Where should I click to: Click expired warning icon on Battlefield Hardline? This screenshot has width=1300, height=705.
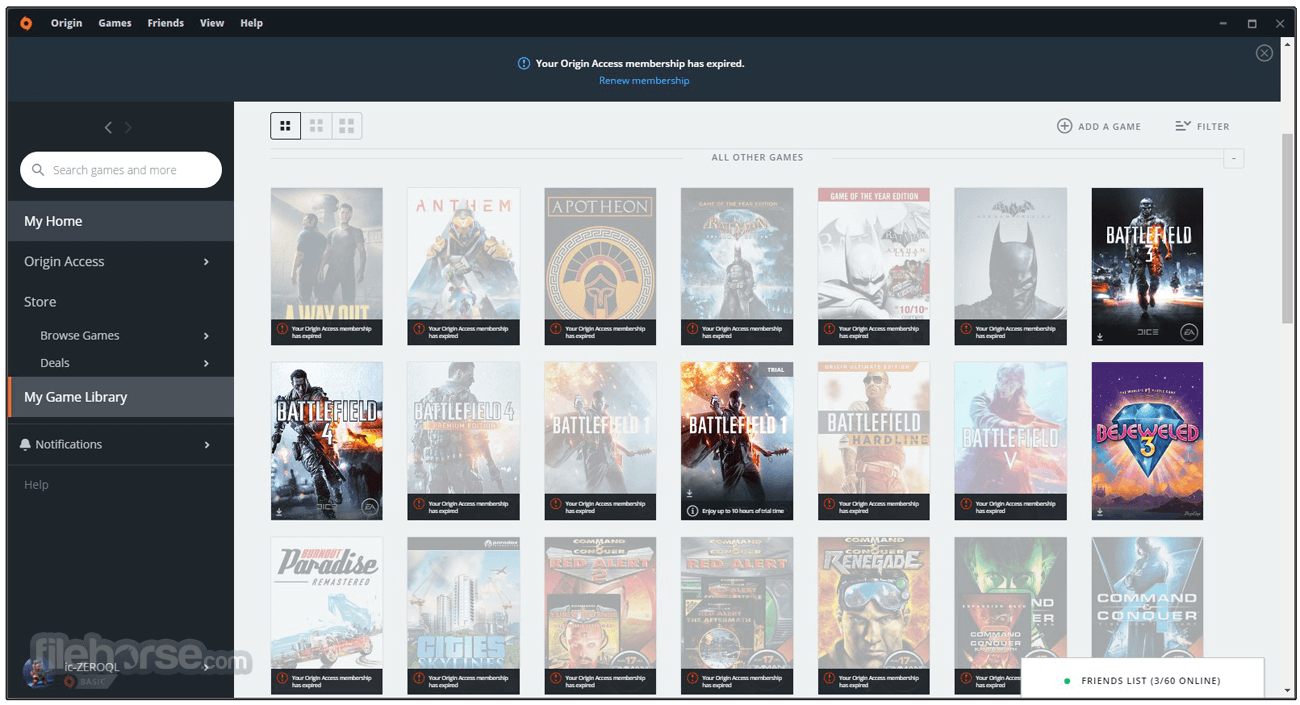829,504
